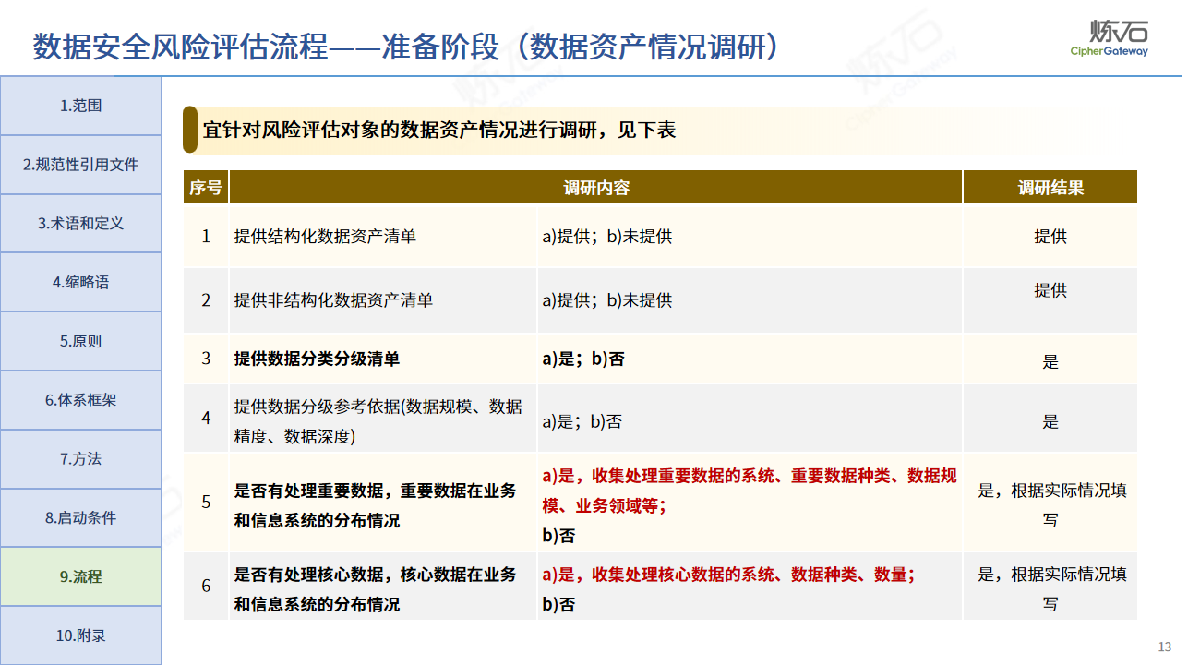Open the 2.规范性引用文件 section
Image resolution: width=1182 pixels, height=665 pixels.
point(81,164)
